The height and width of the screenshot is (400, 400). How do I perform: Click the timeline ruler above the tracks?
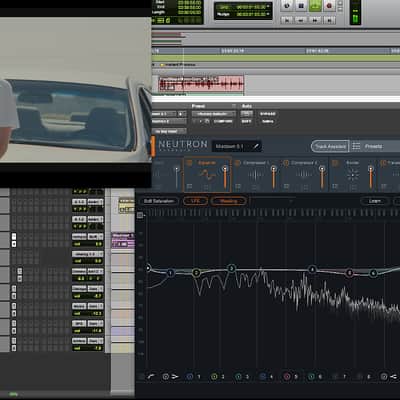click(276, 51)
